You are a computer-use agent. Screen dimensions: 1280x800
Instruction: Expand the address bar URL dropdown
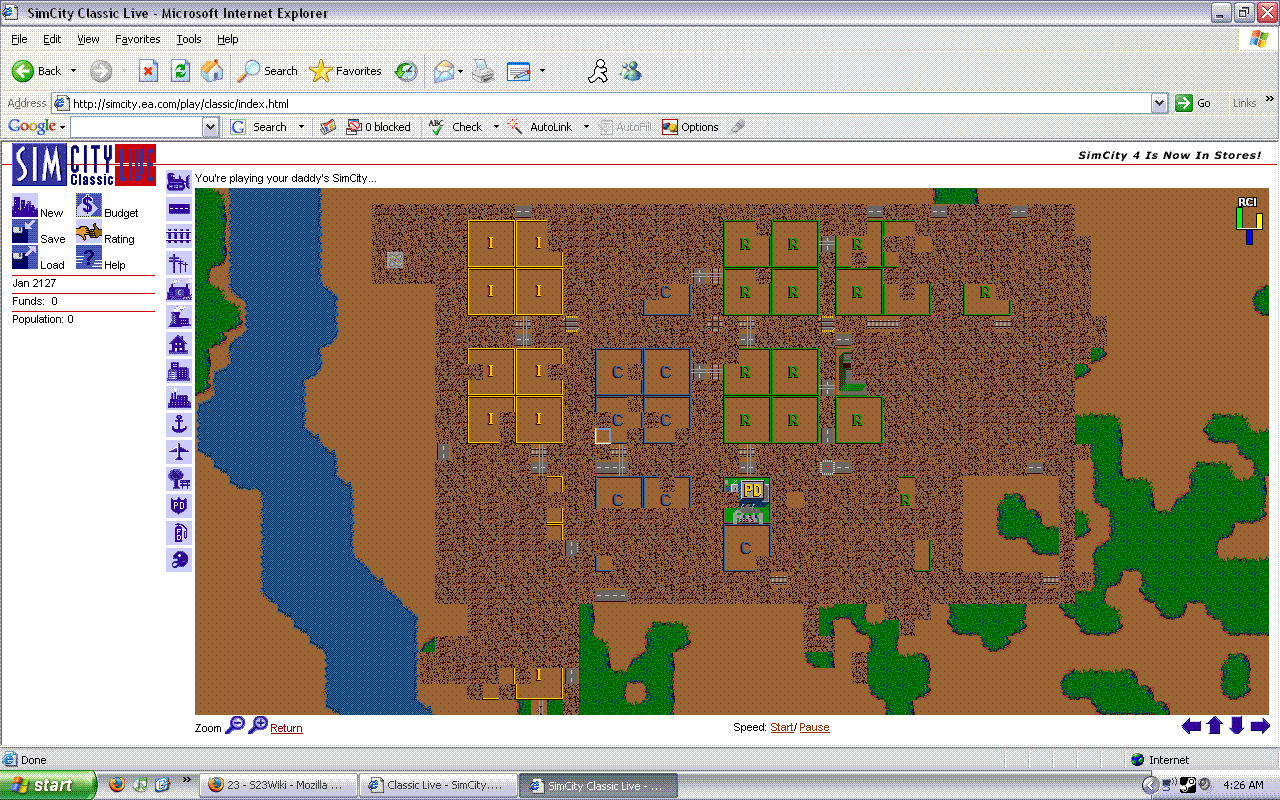(x=1159, y=103)
